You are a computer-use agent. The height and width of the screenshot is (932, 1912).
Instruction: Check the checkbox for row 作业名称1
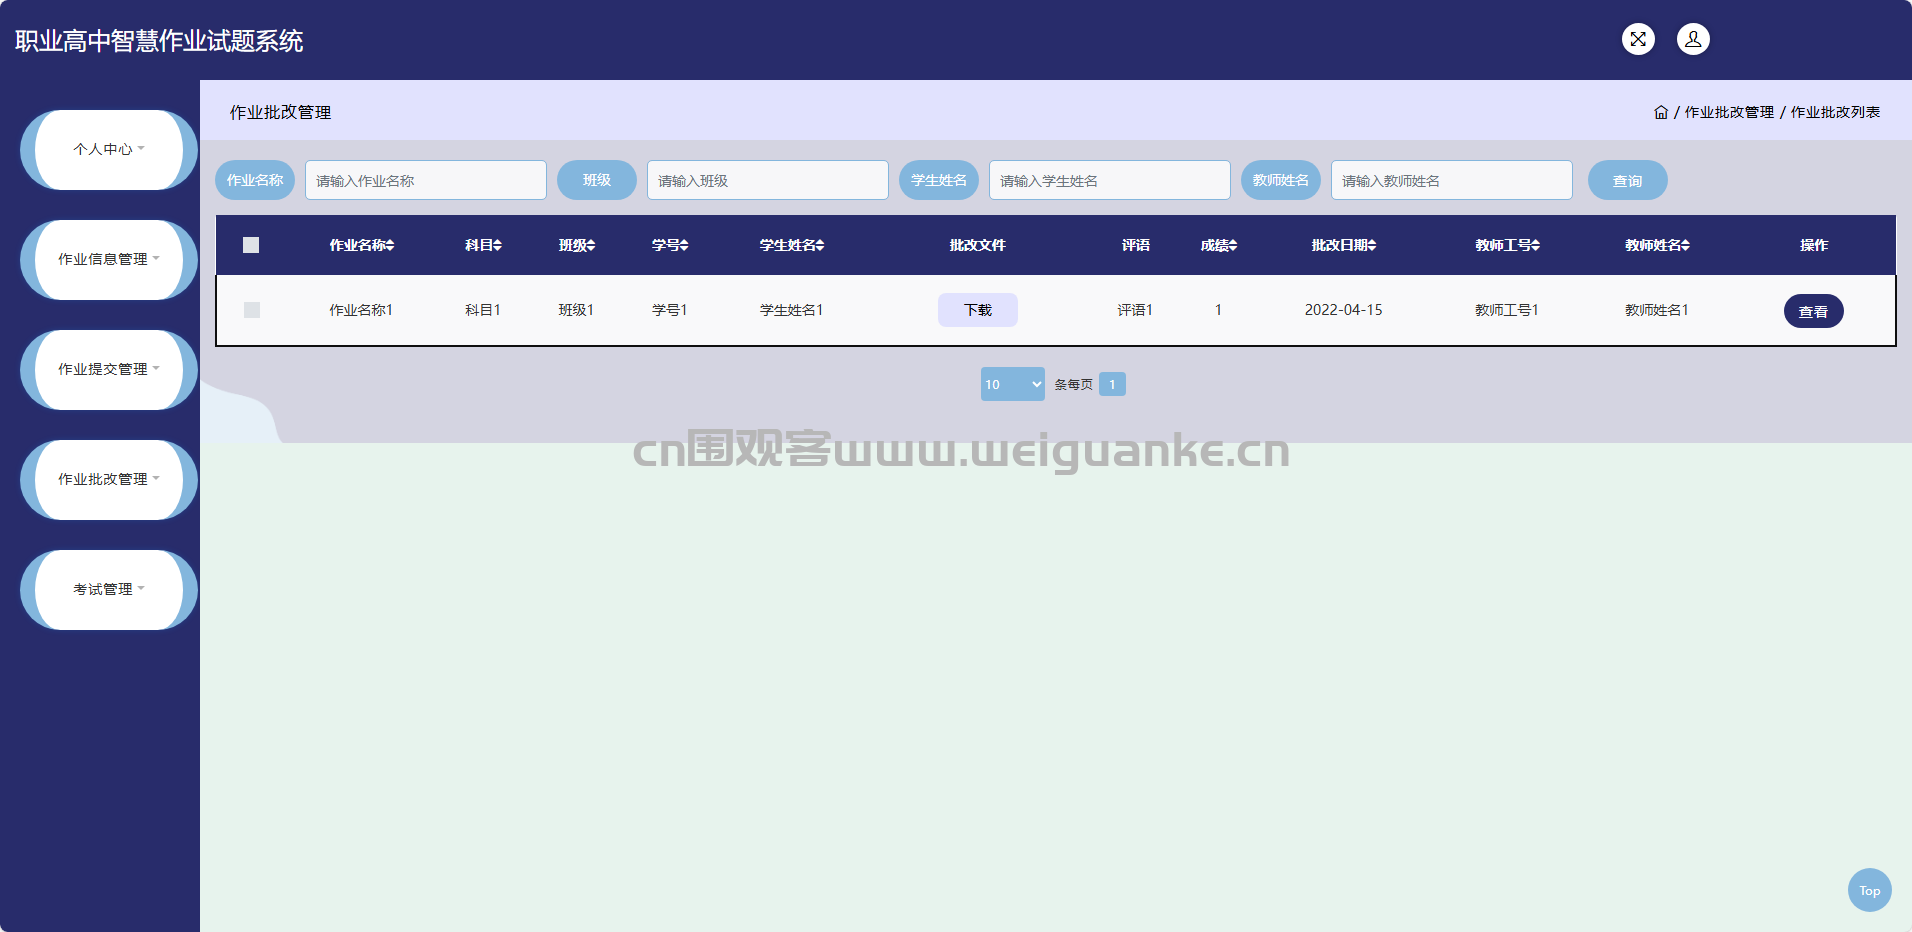pos(252,310)
